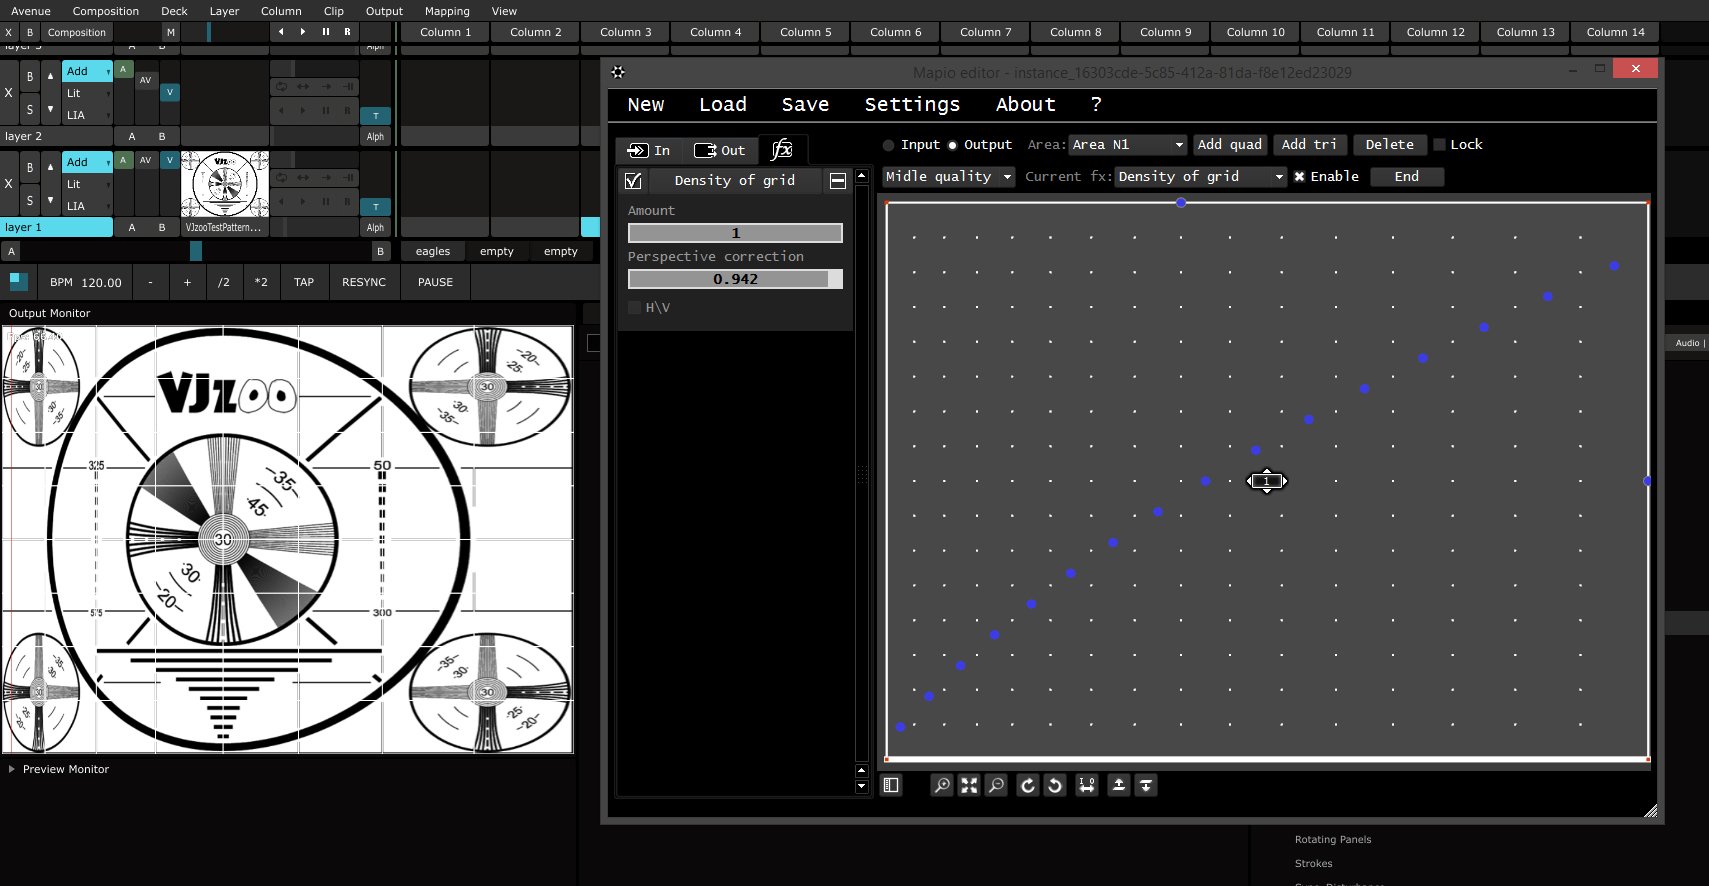The width and height of the screenshot is (1709, 886).
Task: Select the VJzooTestPattern clip thumbnail
Action: click(225, 184)
